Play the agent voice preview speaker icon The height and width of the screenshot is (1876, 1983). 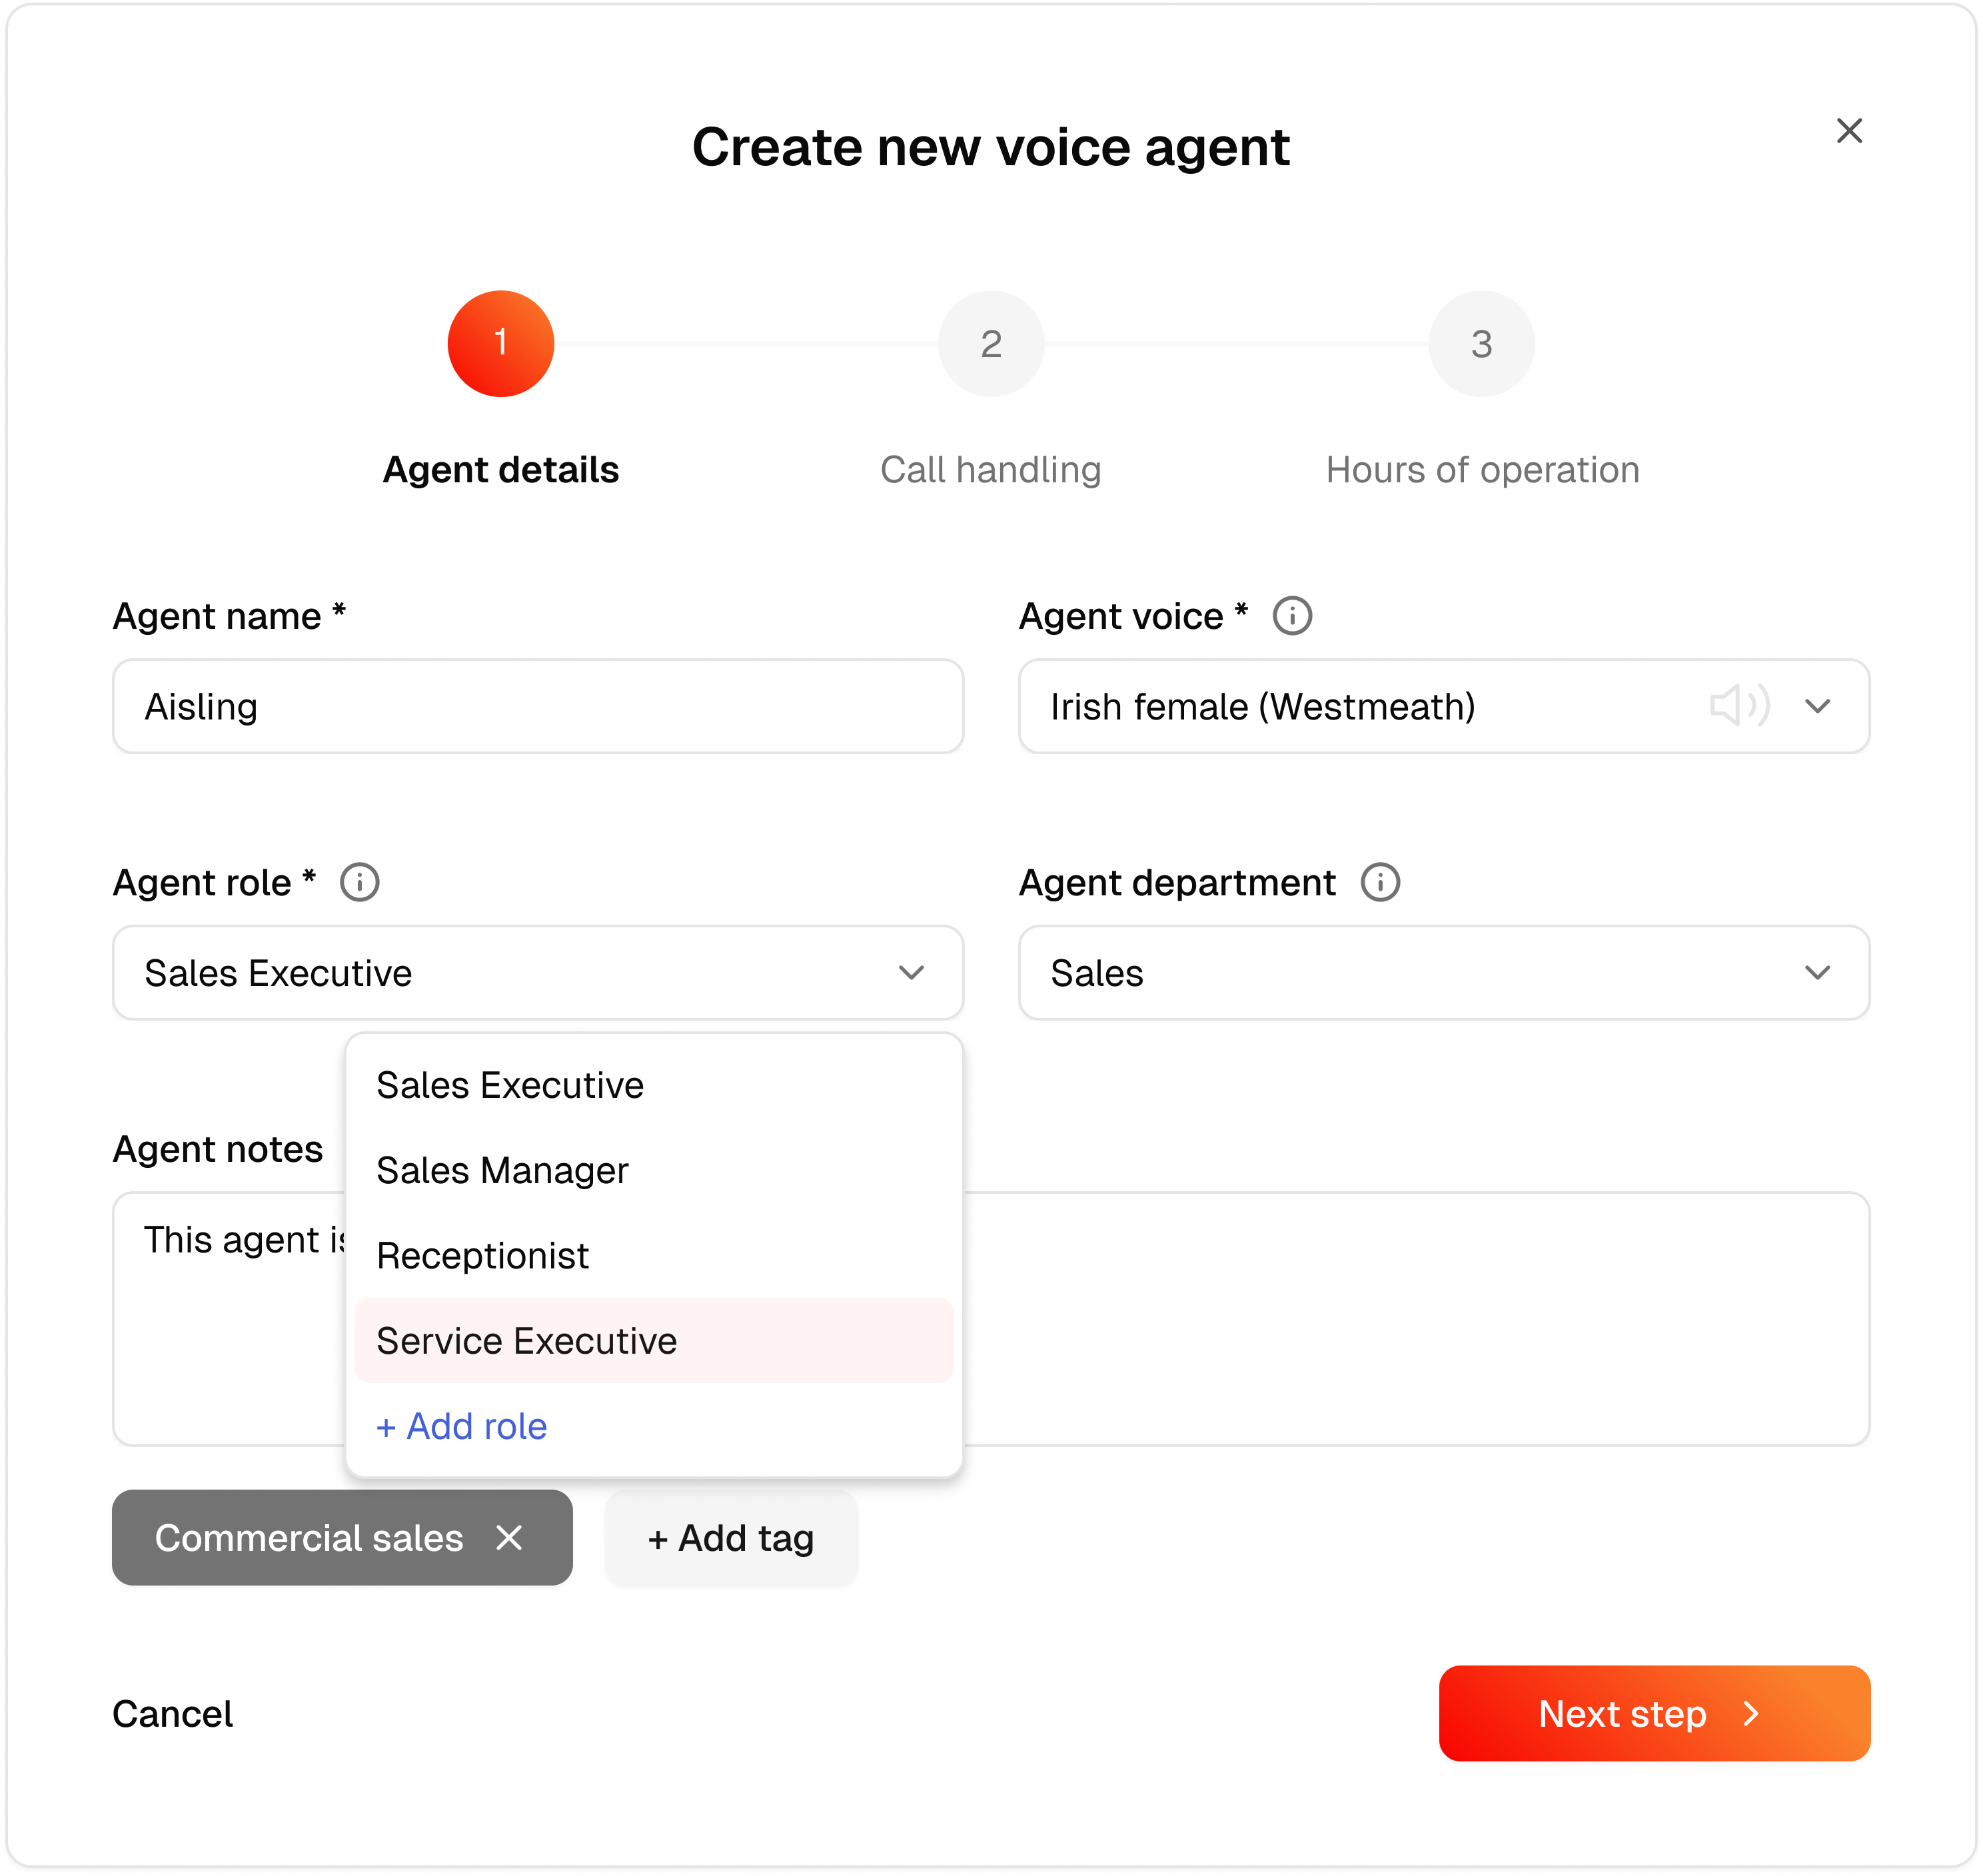click(1738, 706)
